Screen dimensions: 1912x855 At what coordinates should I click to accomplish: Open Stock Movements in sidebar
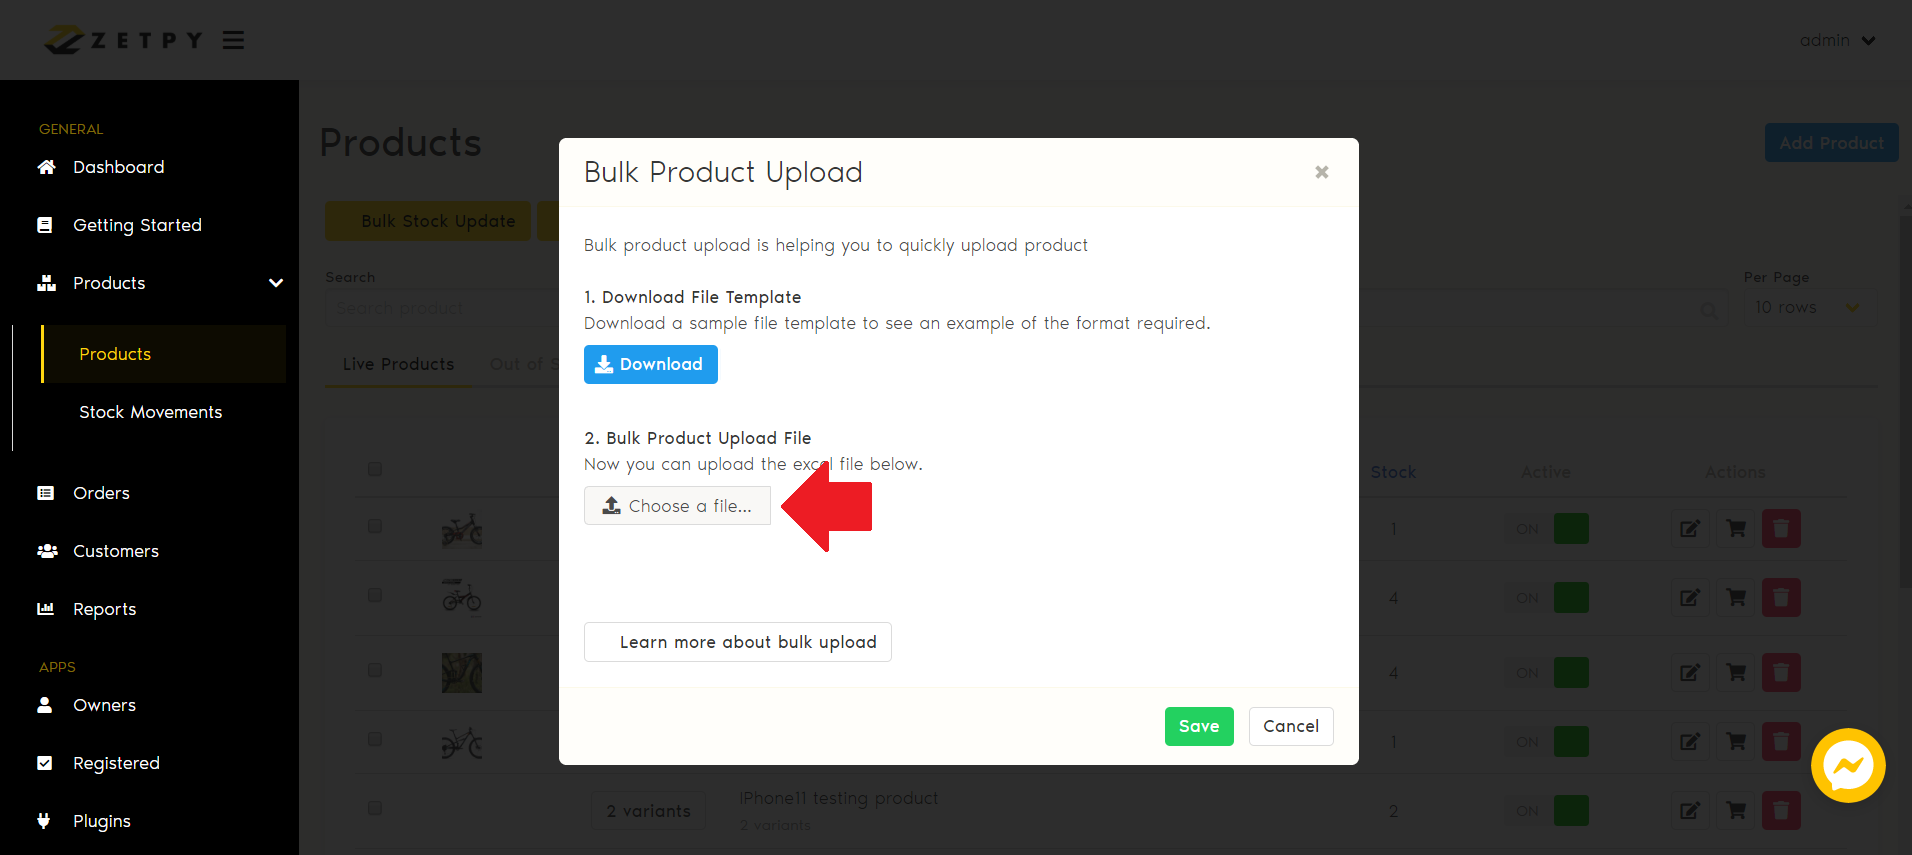(150, 412)
